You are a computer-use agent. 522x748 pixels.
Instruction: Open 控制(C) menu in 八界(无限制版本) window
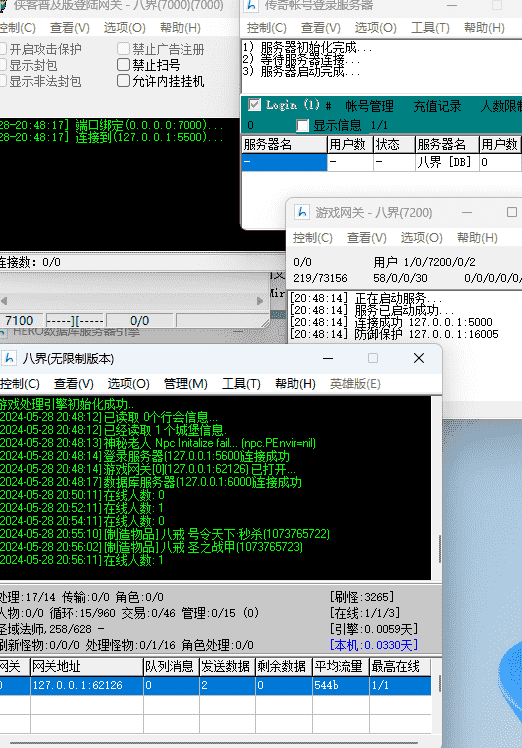tap(20, 384)
